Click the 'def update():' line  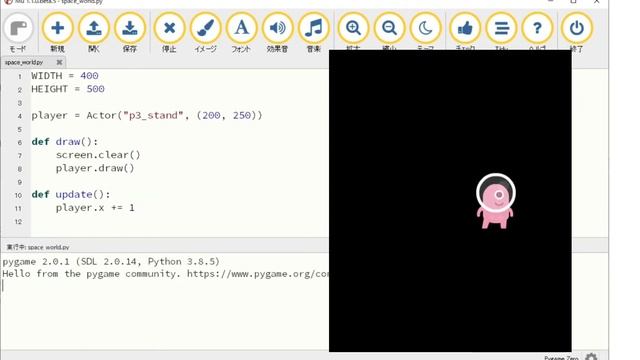tap(71, 195)
